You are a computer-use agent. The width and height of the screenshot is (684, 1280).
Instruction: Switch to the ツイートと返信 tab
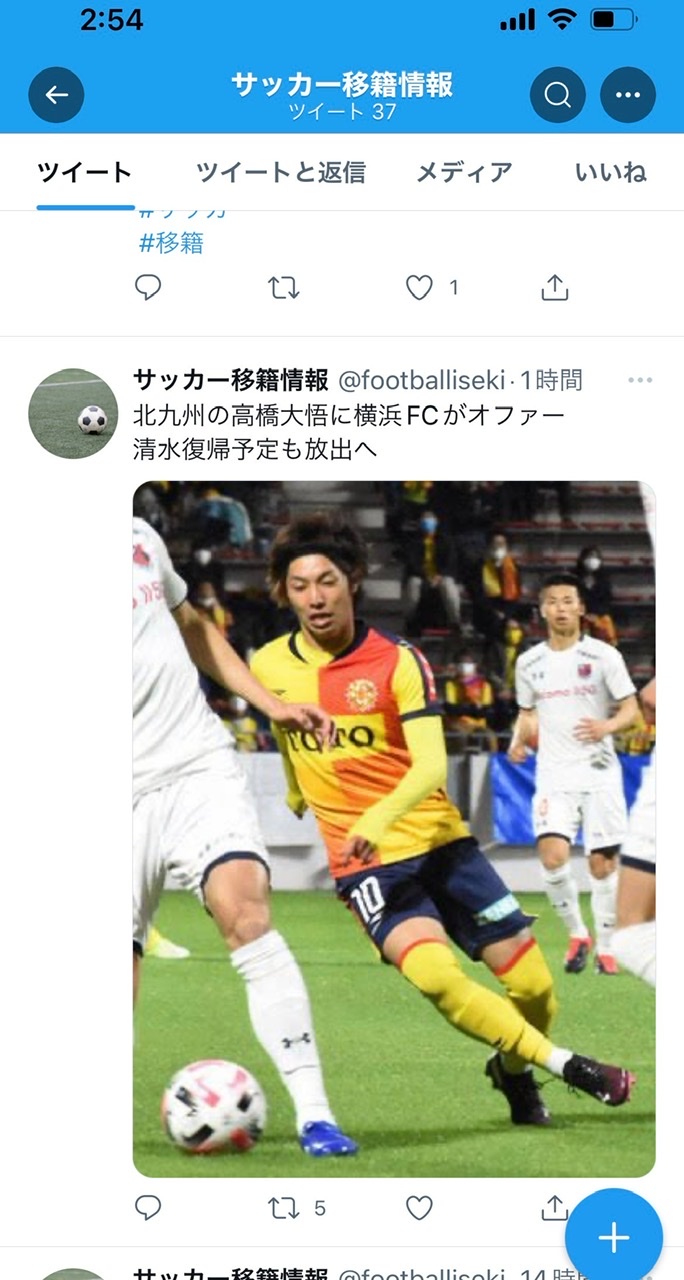coord(280,172)
